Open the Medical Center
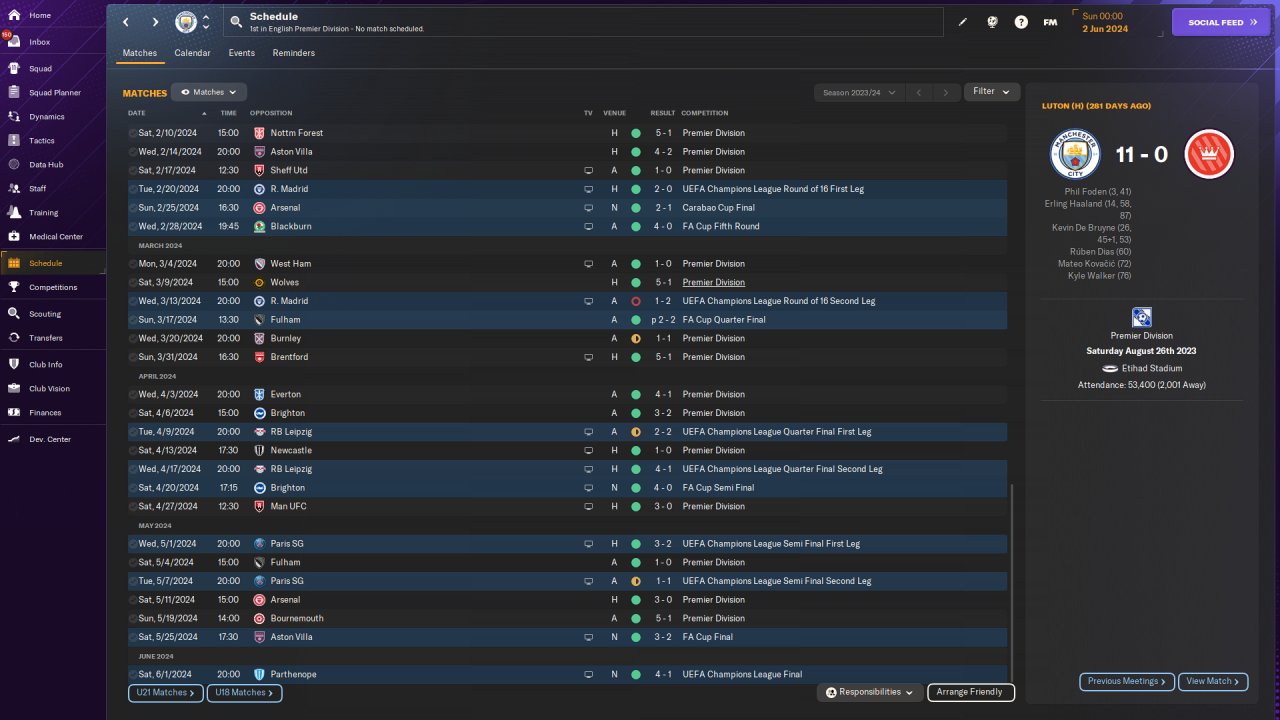The height and width of the screenshot is (720, 1280). [53, 237]
